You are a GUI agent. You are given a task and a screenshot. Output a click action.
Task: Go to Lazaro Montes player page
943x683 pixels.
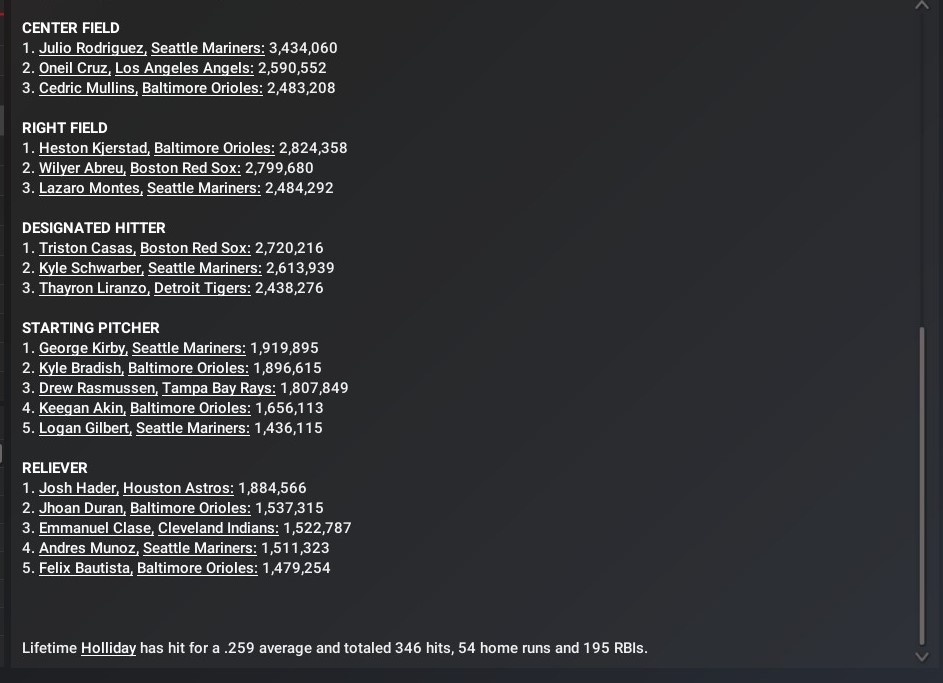(90, 188)
